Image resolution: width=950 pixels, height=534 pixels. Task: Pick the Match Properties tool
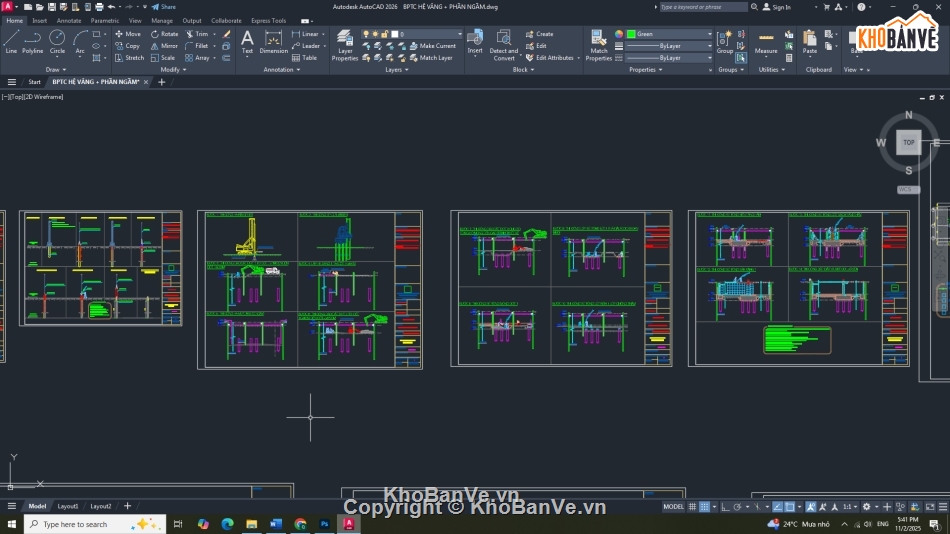[x=598, y=45]
